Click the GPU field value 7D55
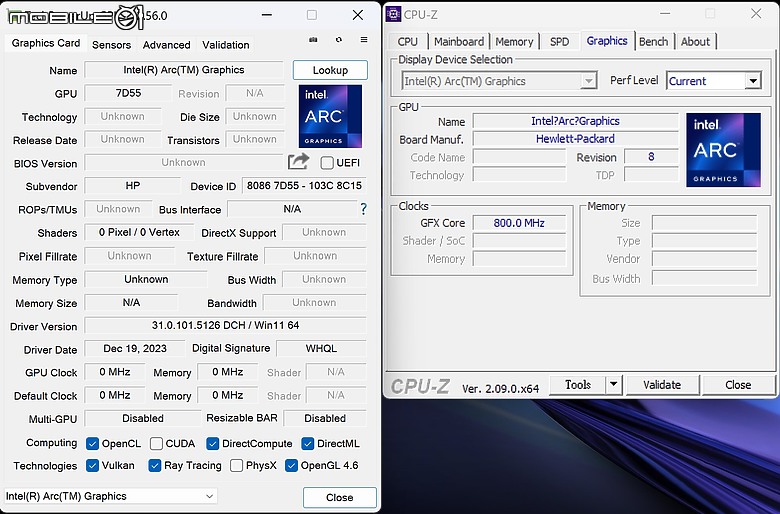Viewport: 780px width, 514px height. tap(128, 93)
